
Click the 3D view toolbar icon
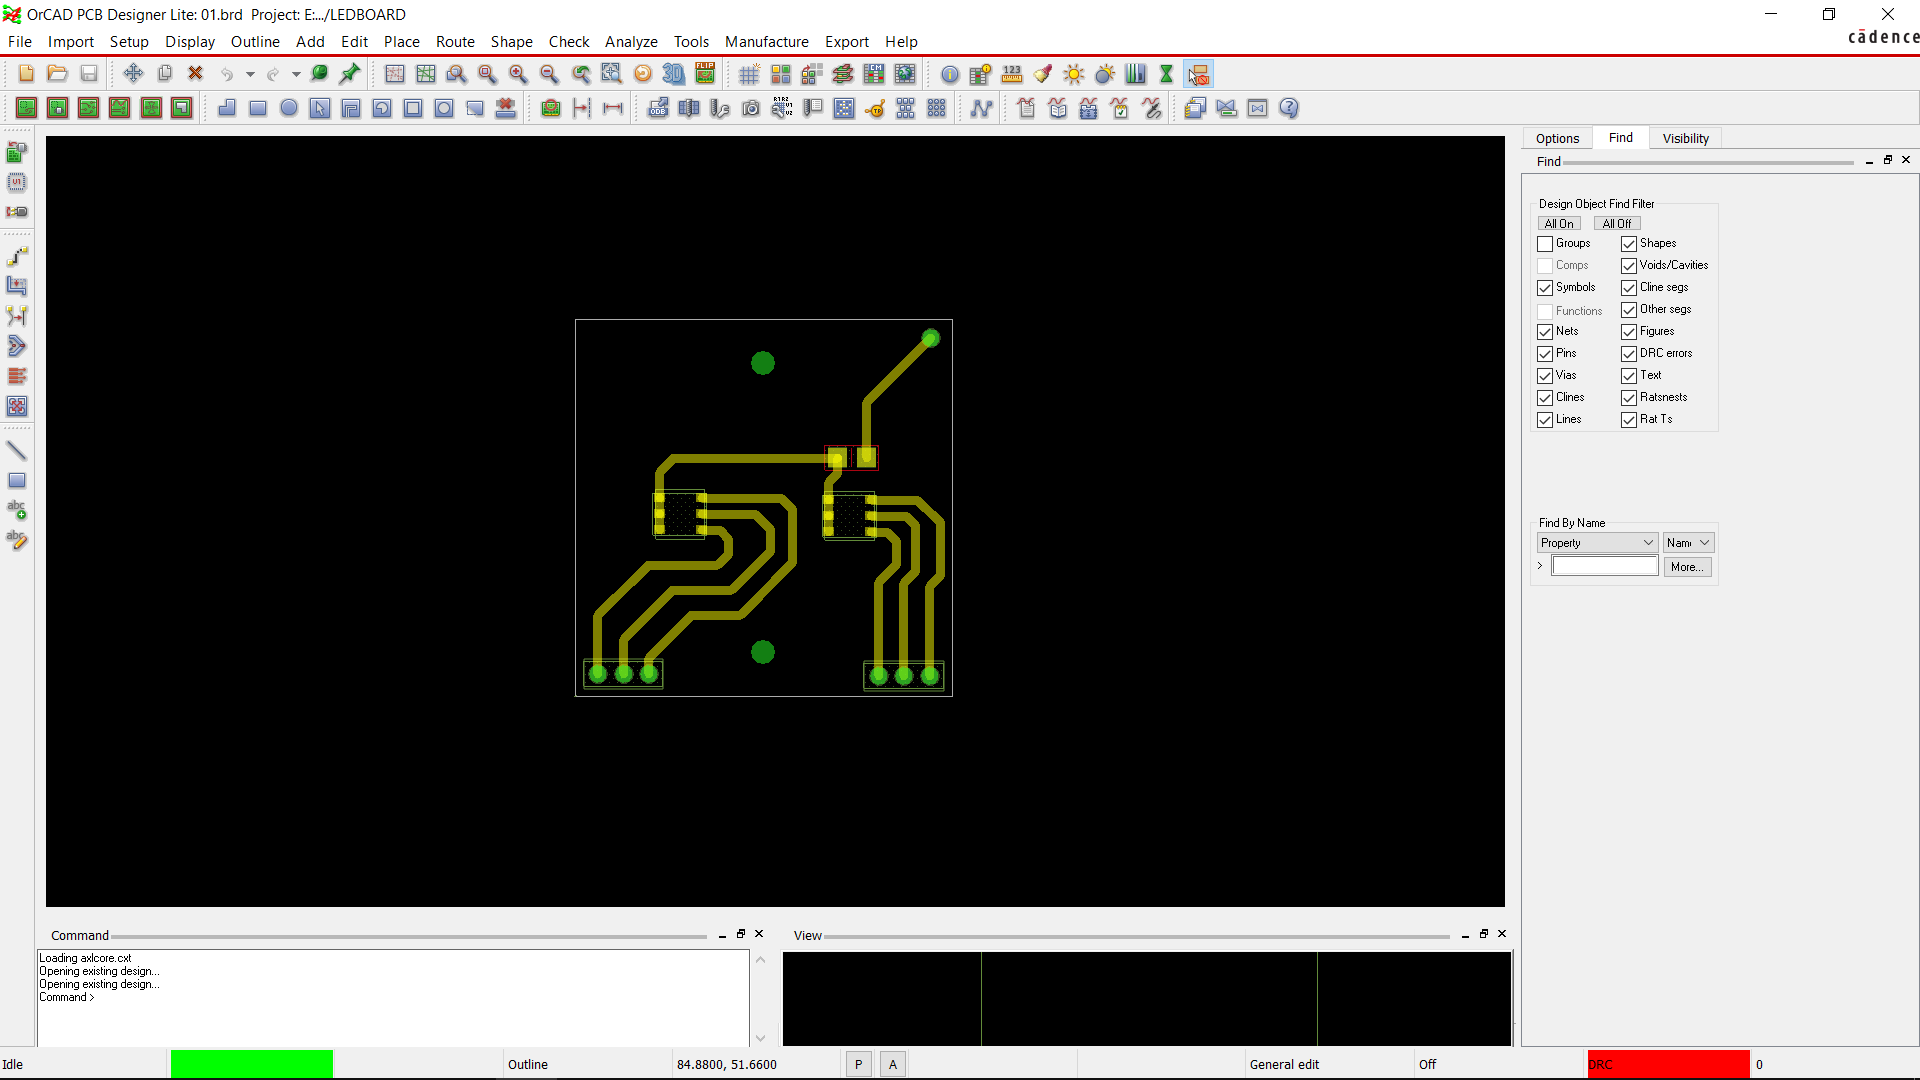(x=674, y=74)
